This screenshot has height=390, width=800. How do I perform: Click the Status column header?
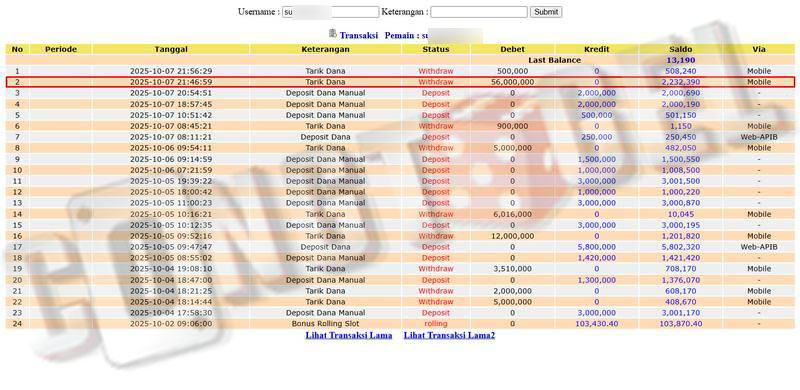coord(436,49)
